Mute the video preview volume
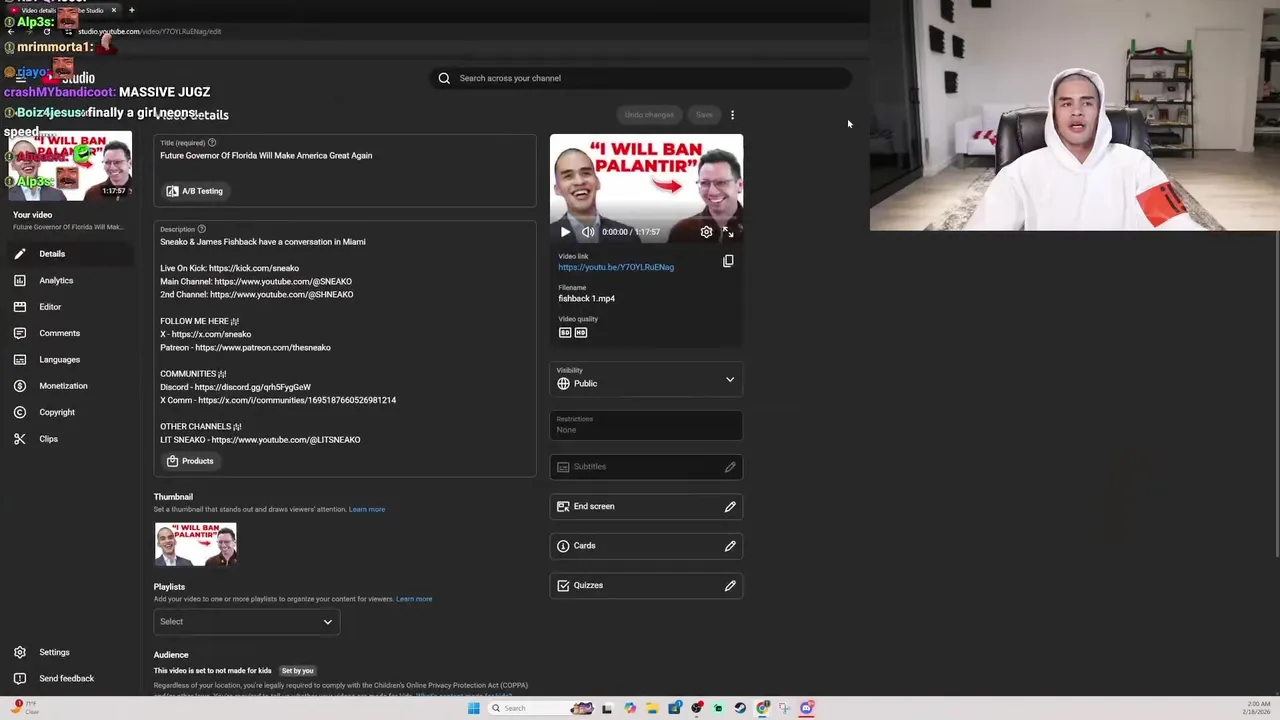1280x720 pixels. [x=588, y=232]
